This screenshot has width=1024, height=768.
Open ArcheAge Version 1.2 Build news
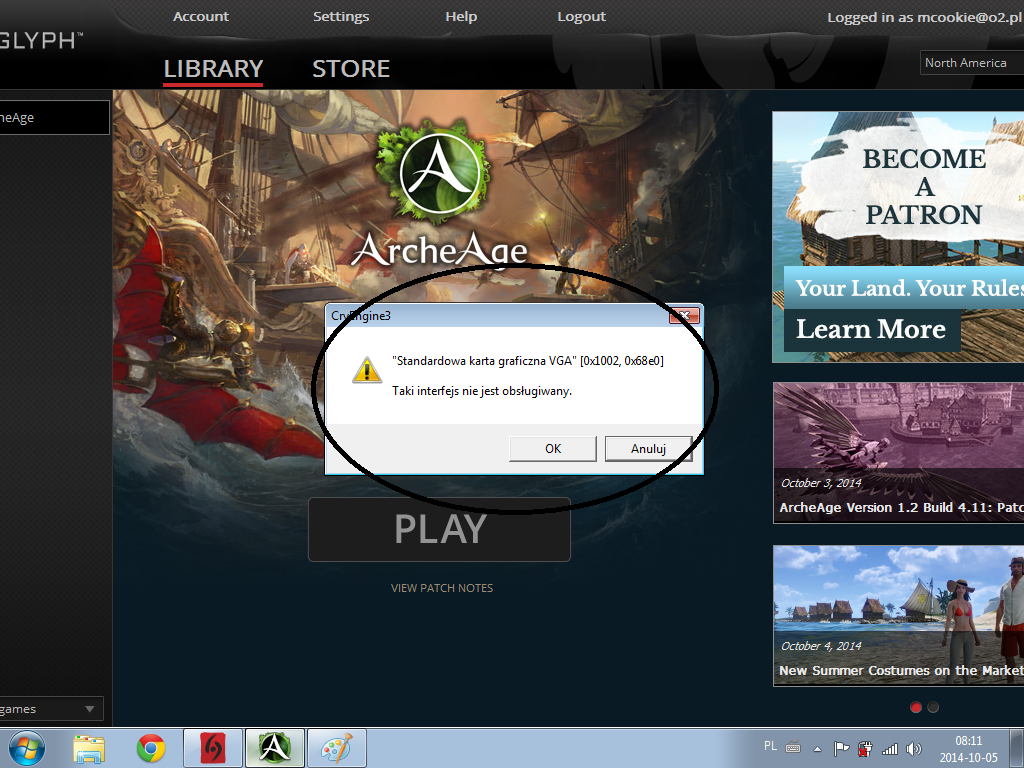point(899,453)
